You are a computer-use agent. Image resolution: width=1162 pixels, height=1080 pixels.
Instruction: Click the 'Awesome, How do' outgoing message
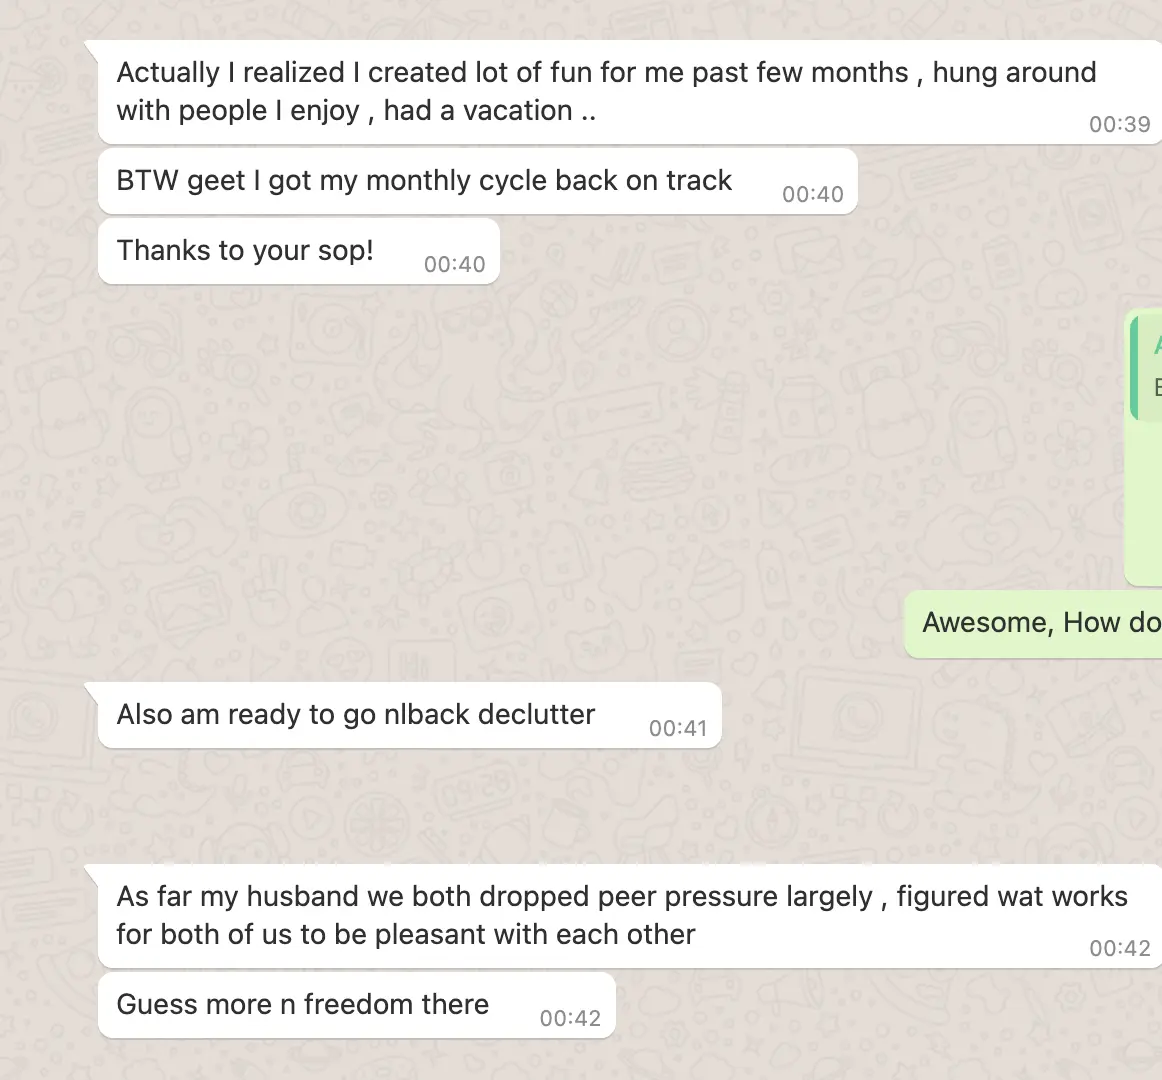pyautogui.click(x=1033, y=624)
